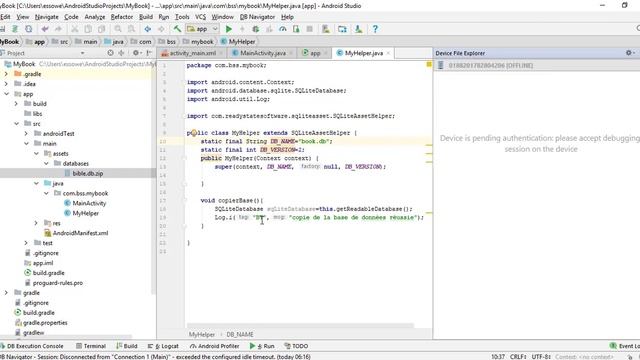This screenshot has height=360, width=640.
Task: Collapse the assets folder
Action: [36, 153]
